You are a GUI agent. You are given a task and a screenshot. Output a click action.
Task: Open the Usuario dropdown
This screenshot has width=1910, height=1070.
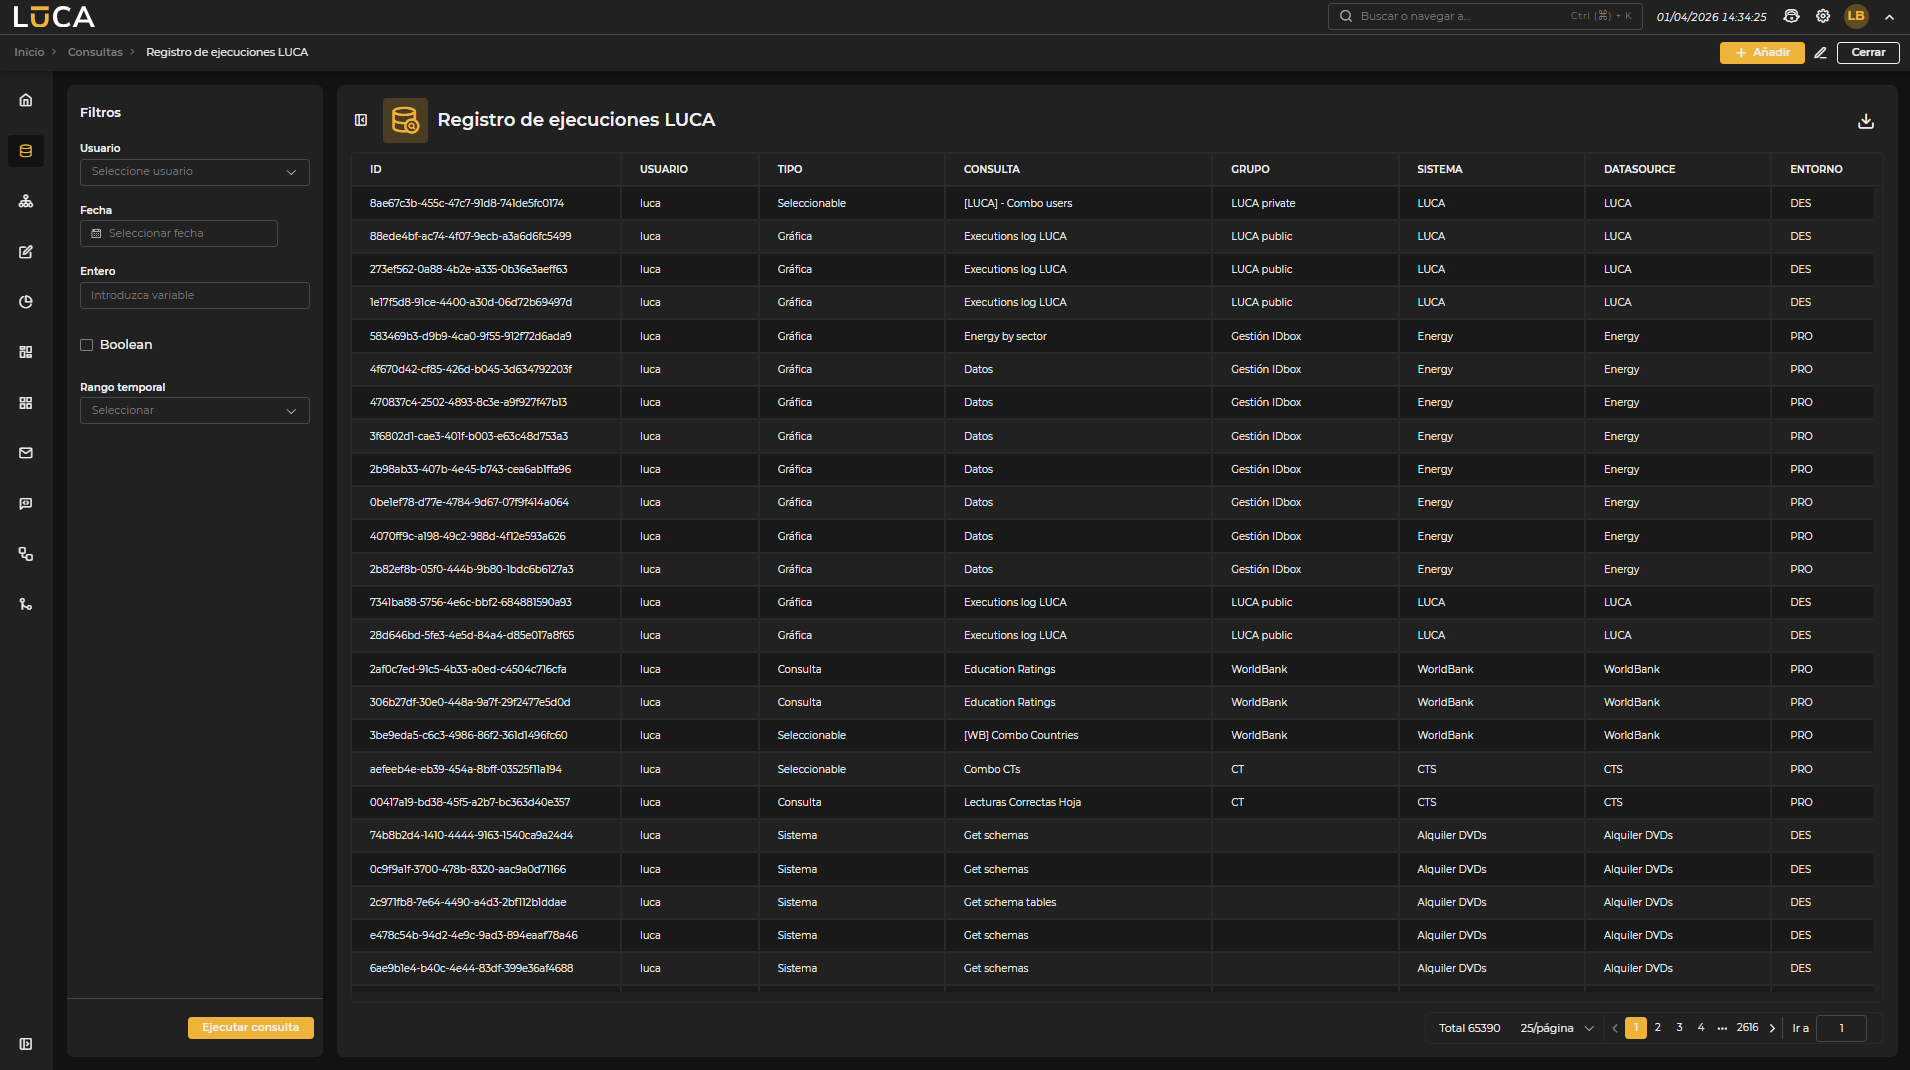pos(195,172)
